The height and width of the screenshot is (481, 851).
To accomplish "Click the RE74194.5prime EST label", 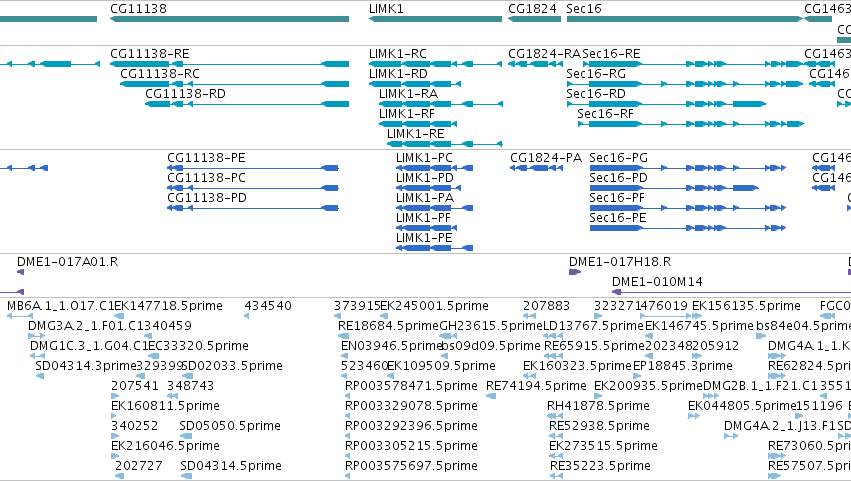I will [x=536, y=386].
